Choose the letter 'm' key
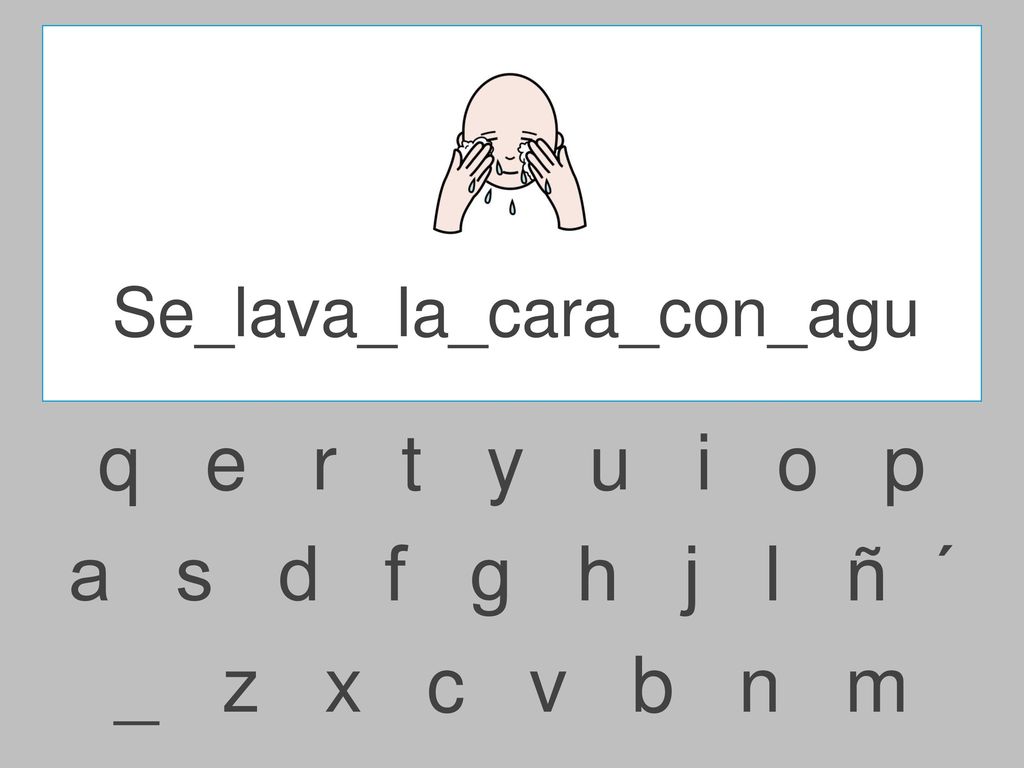The width and height of the screenshot is (1024, 768). 876,689
